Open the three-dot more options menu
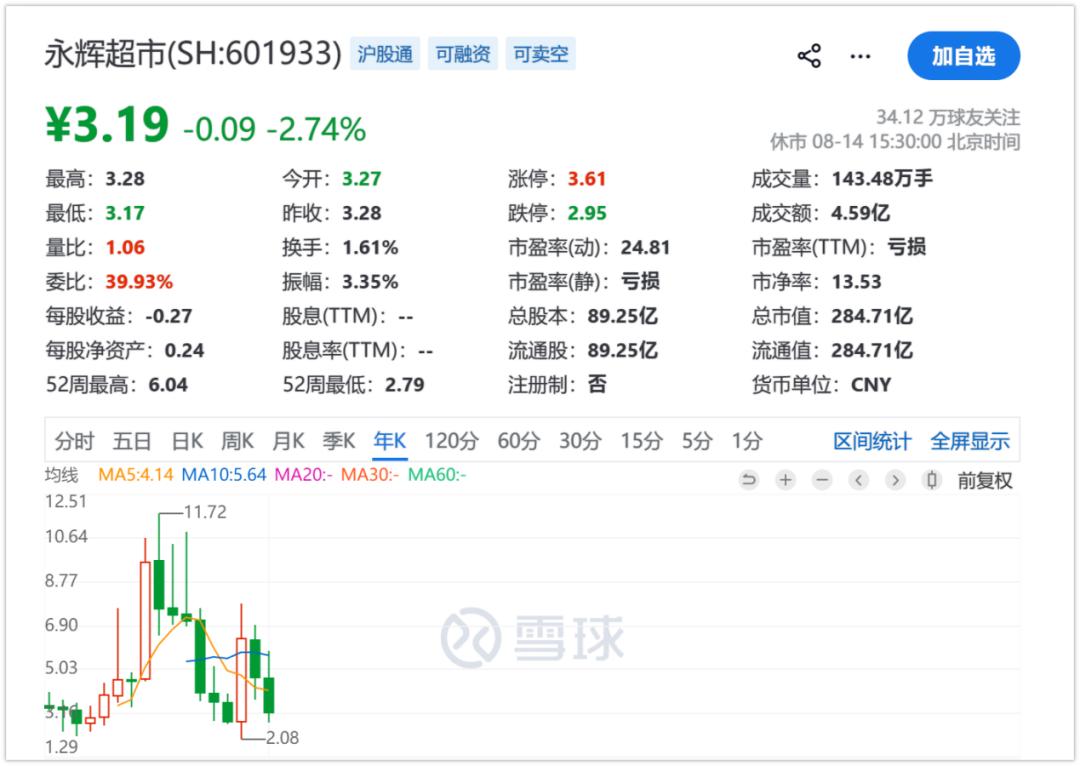This screenshot has width=1080, height=766. point(860,56)
